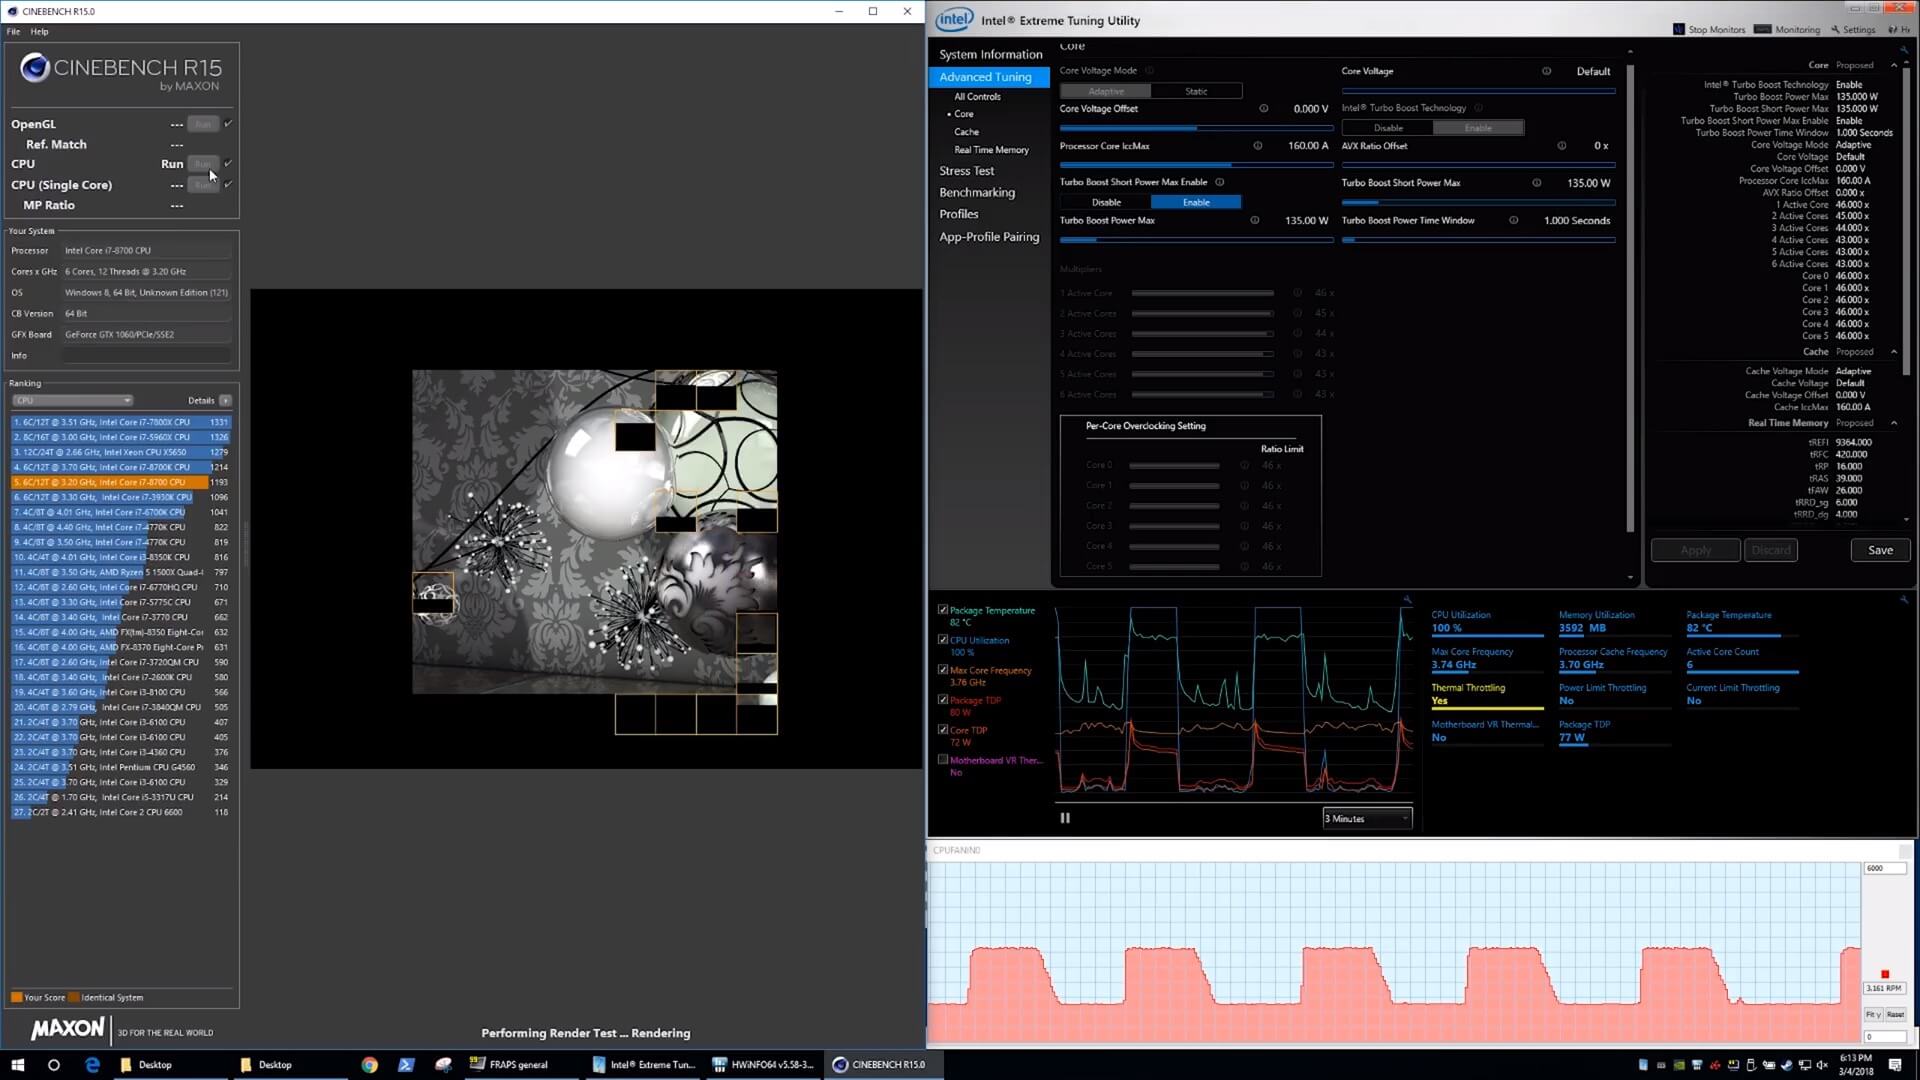This screenshot has height=1080, width=1920.
Task: Click info icon beside Core Voltage Offset
Action: [x=1263, y=109]
